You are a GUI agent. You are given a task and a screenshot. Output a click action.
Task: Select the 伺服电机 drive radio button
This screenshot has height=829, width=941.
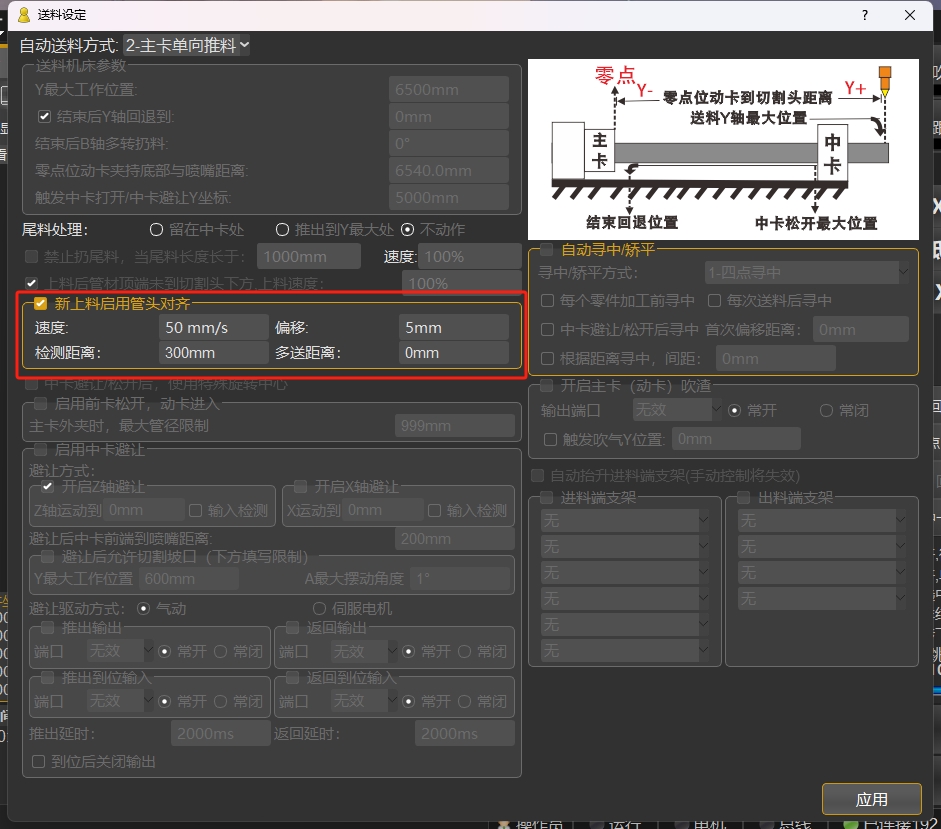pos(319,608)
